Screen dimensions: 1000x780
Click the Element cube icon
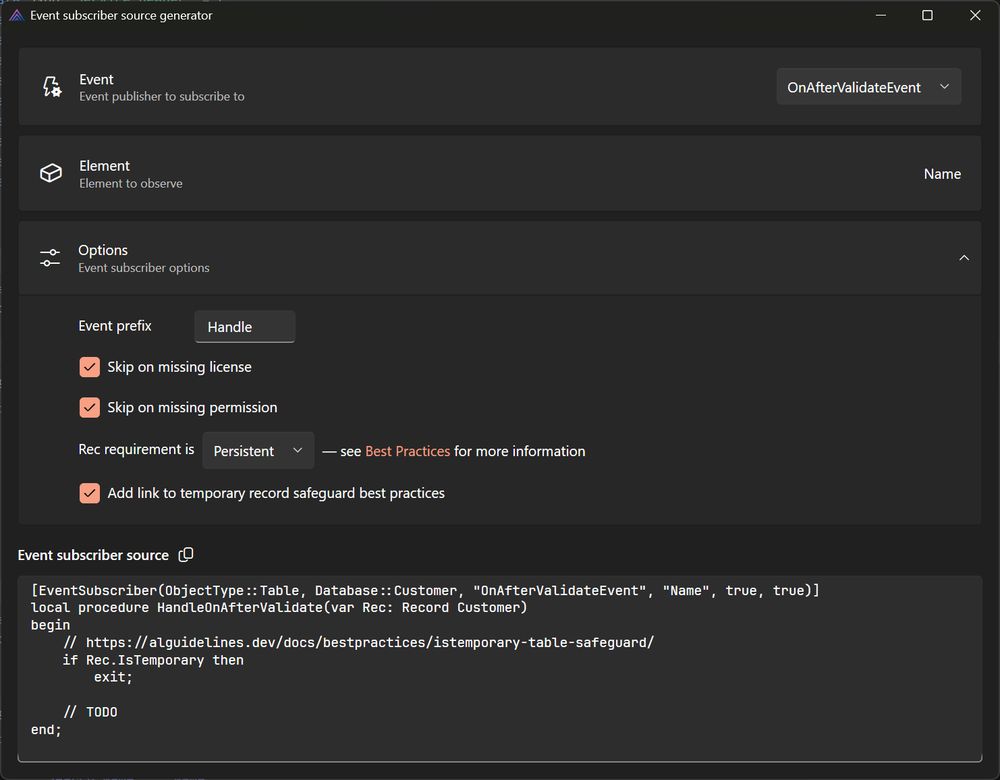coord(51,173)
